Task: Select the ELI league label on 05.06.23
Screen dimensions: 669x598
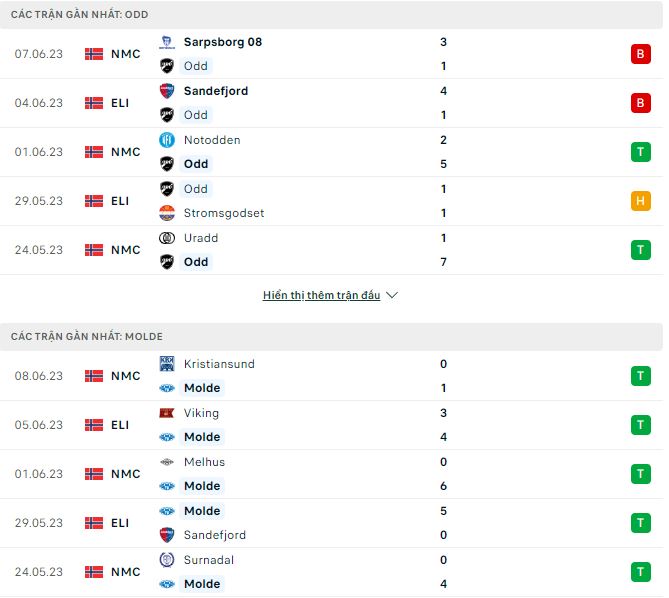Action: 120,425
